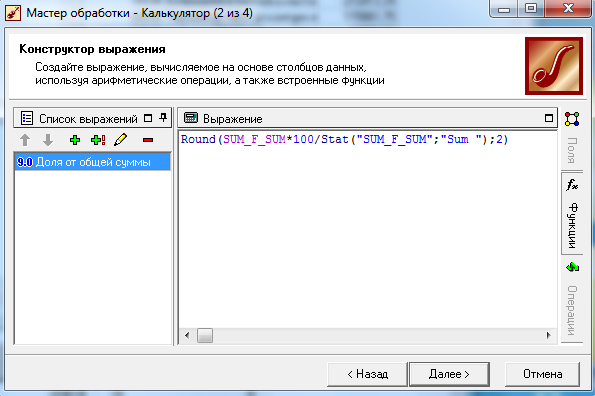Go back with the Назад button

pos(367,374)
